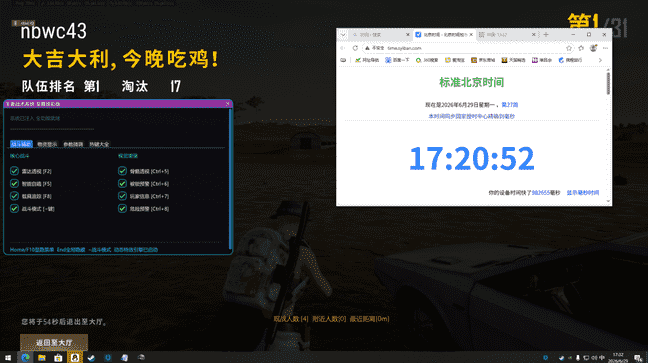Click the browser back arrow

343,48
